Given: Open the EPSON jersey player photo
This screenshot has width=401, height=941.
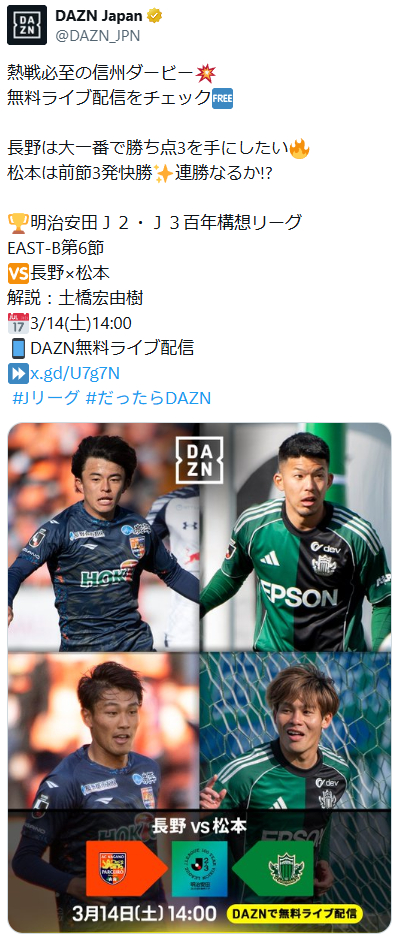Looking at the screenshot, I should [x=295, y=537].
